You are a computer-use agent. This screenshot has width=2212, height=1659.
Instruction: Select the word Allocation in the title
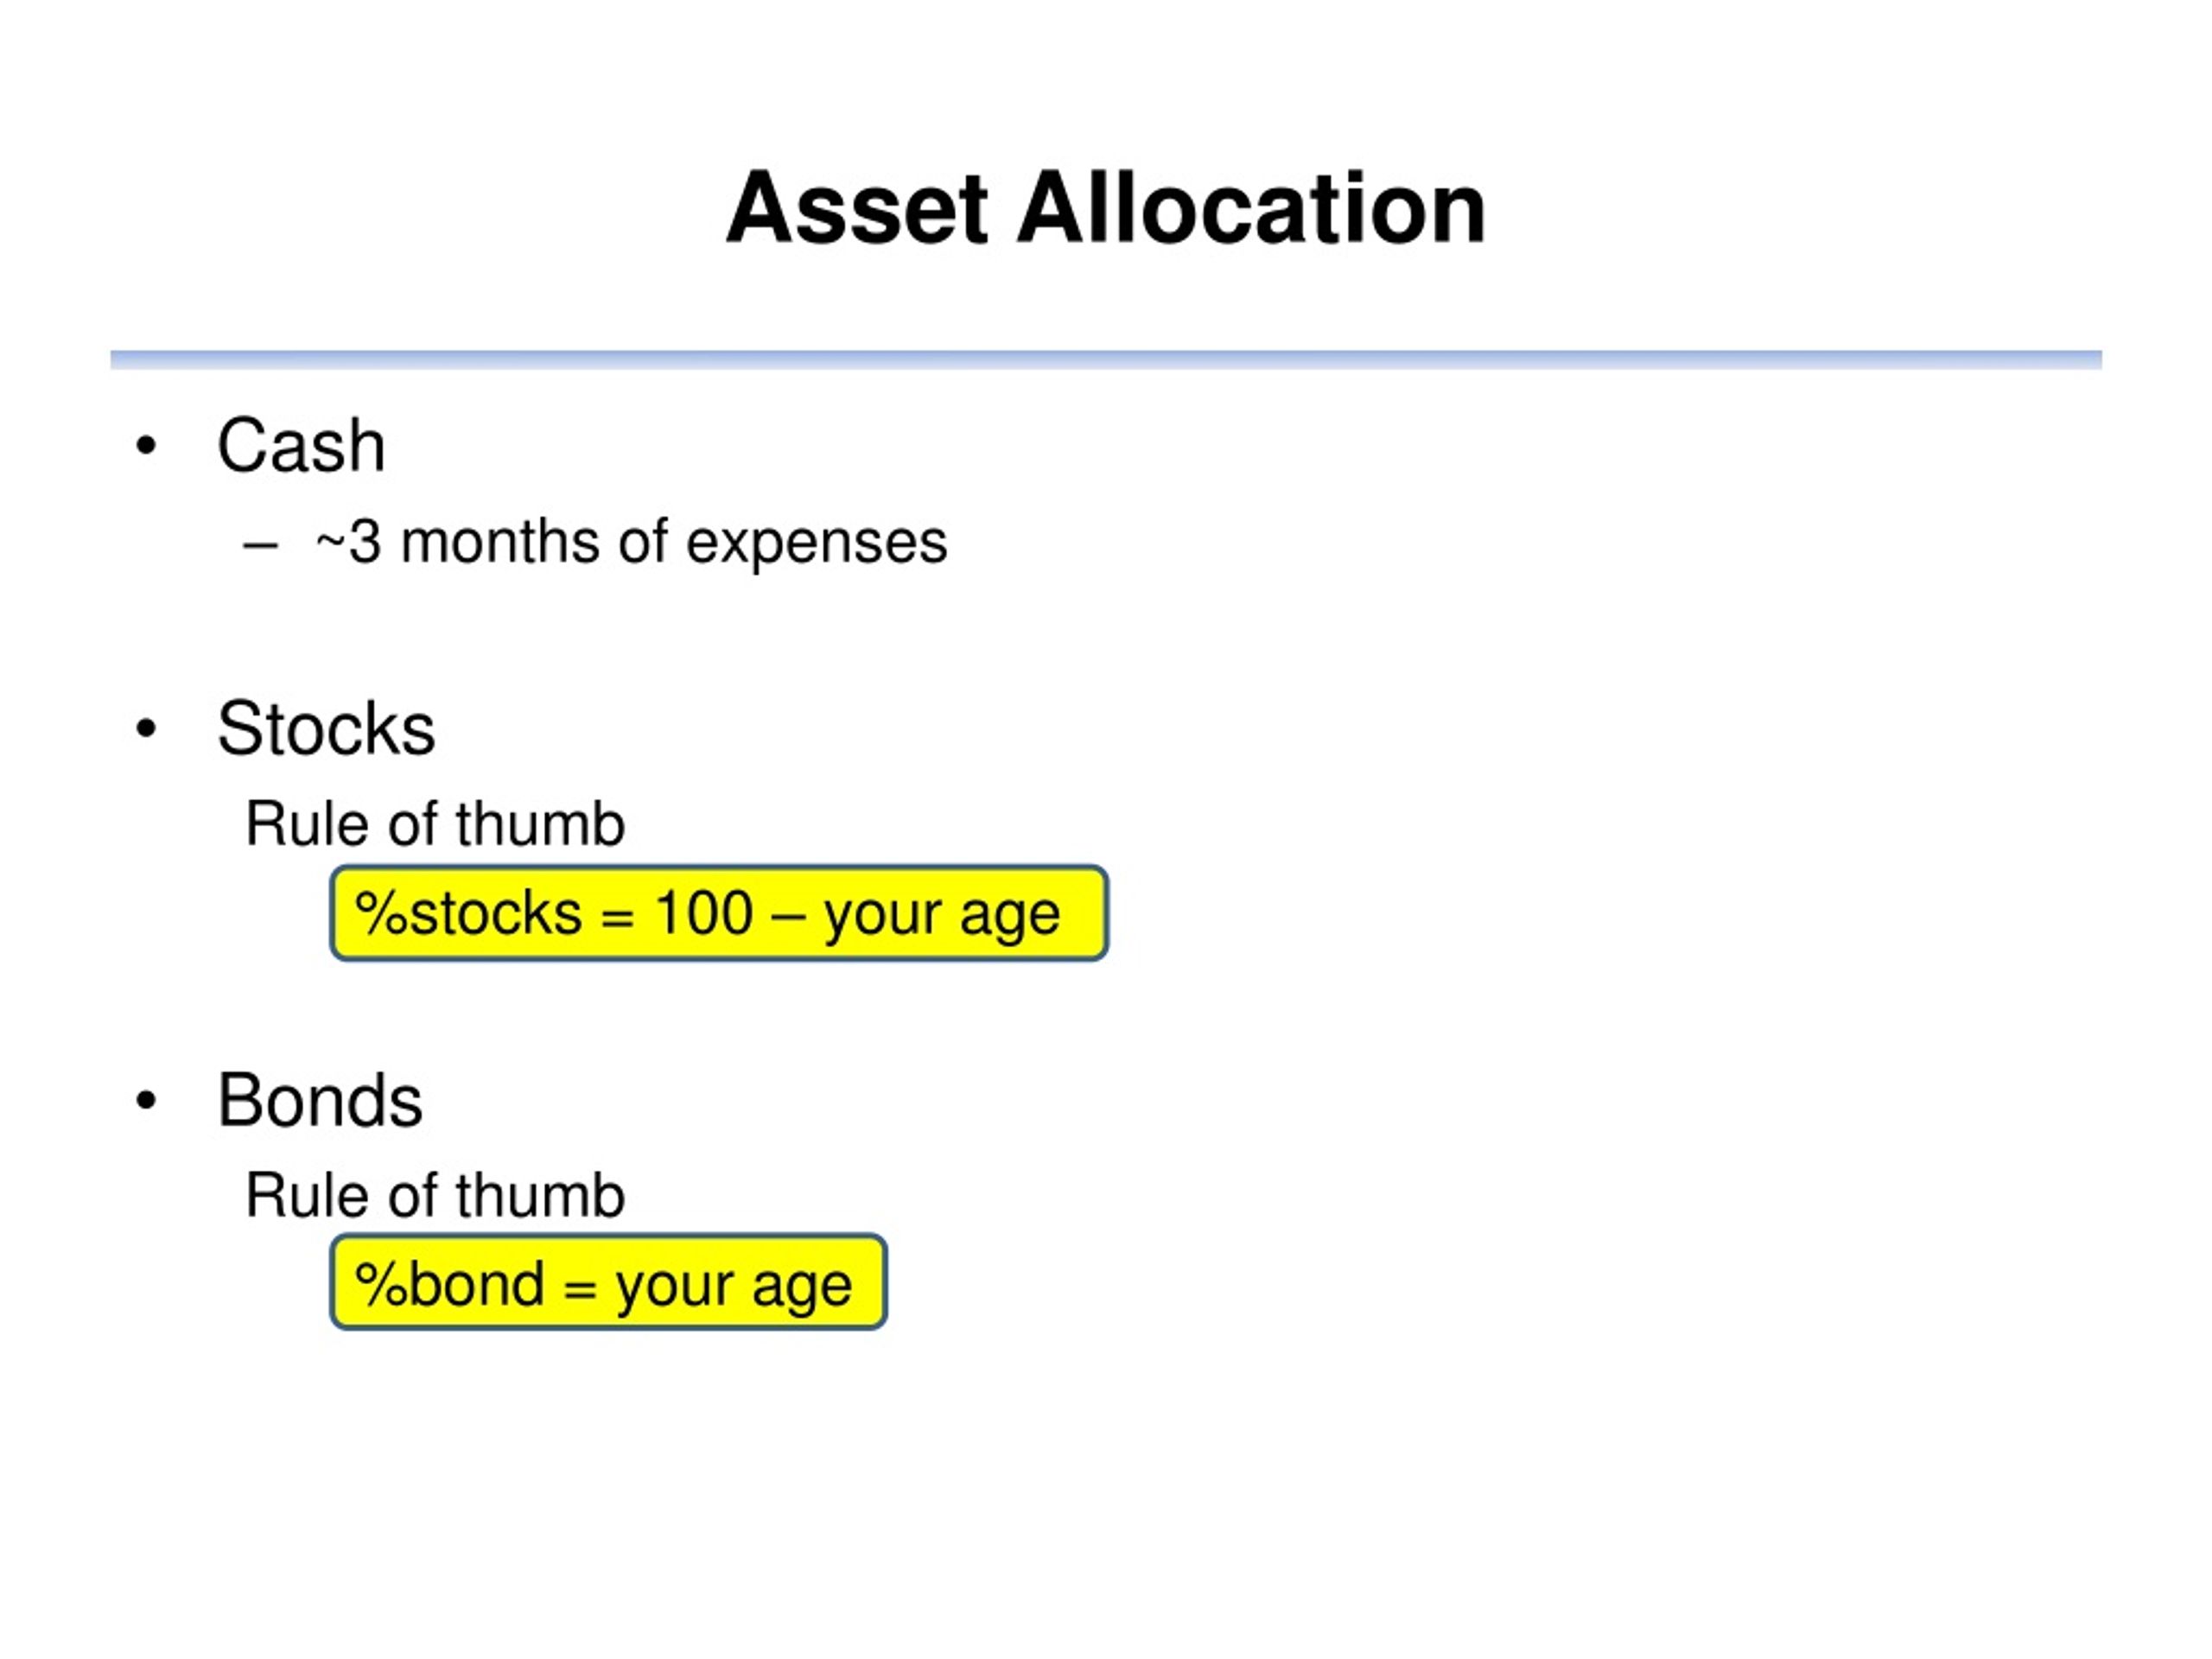coord(1251,208)
